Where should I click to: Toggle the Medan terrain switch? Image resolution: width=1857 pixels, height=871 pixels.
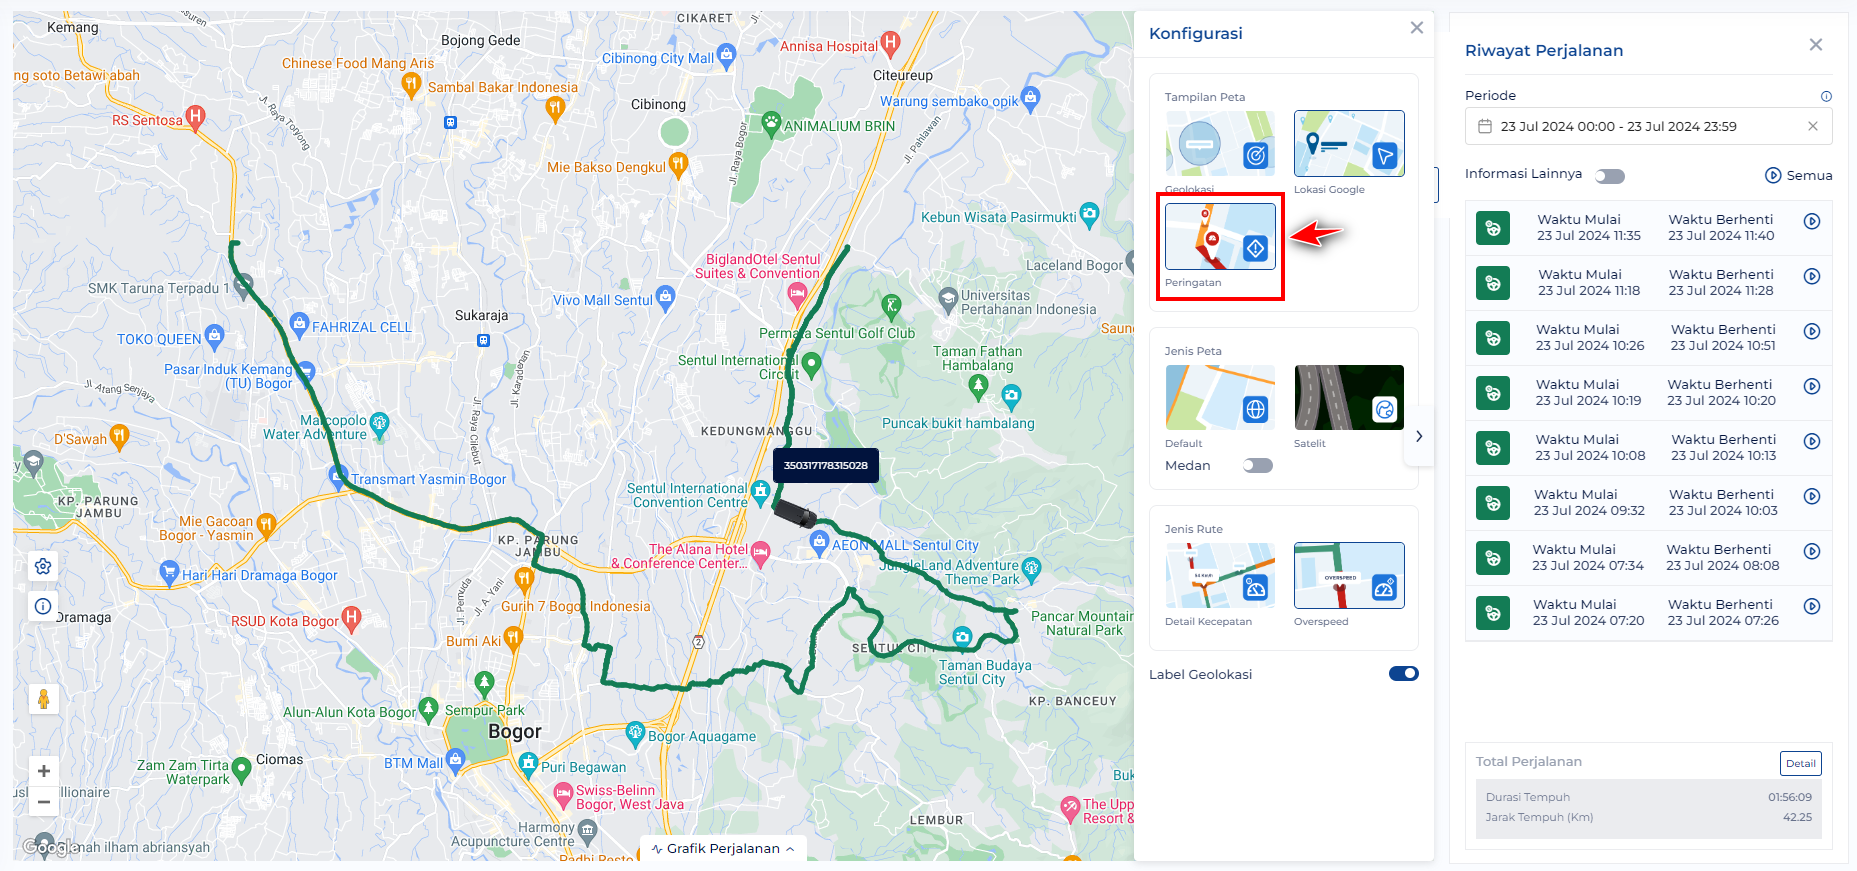click(1258, 466)
